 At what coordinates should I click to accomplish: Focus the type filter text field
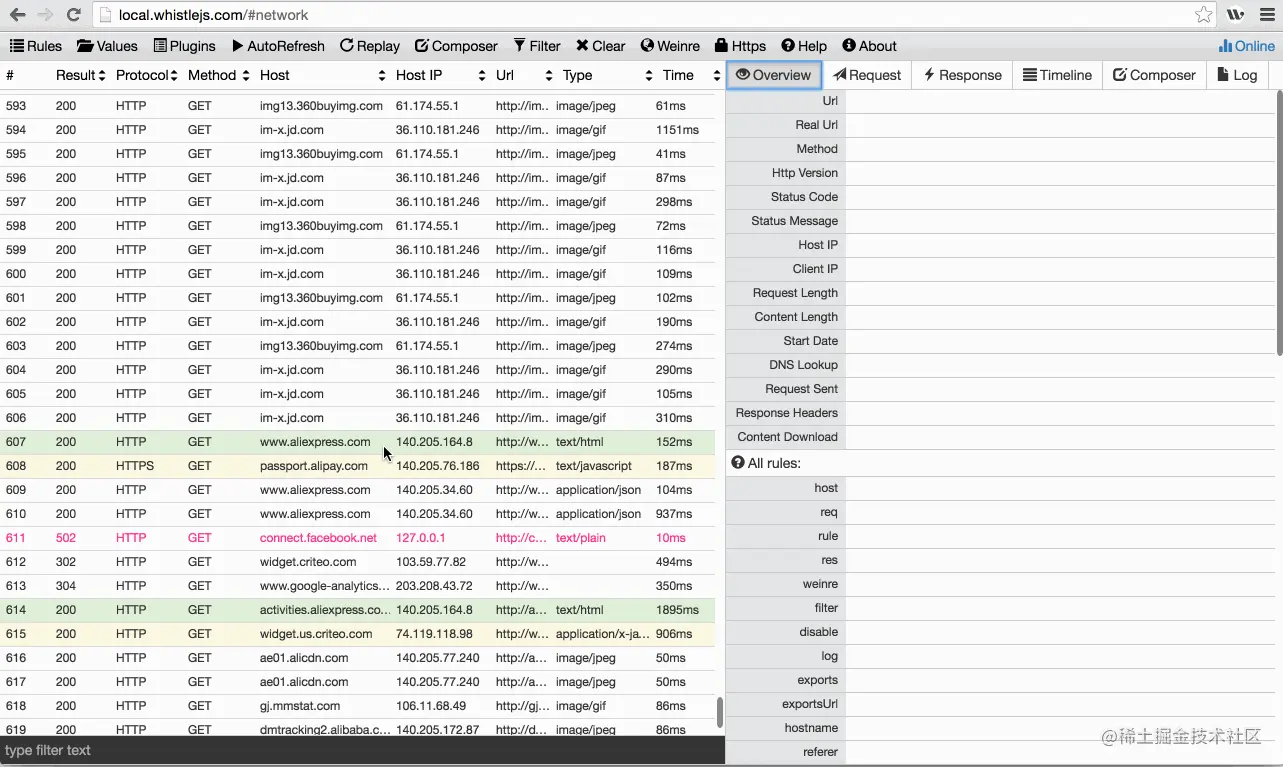coord(362,750)
